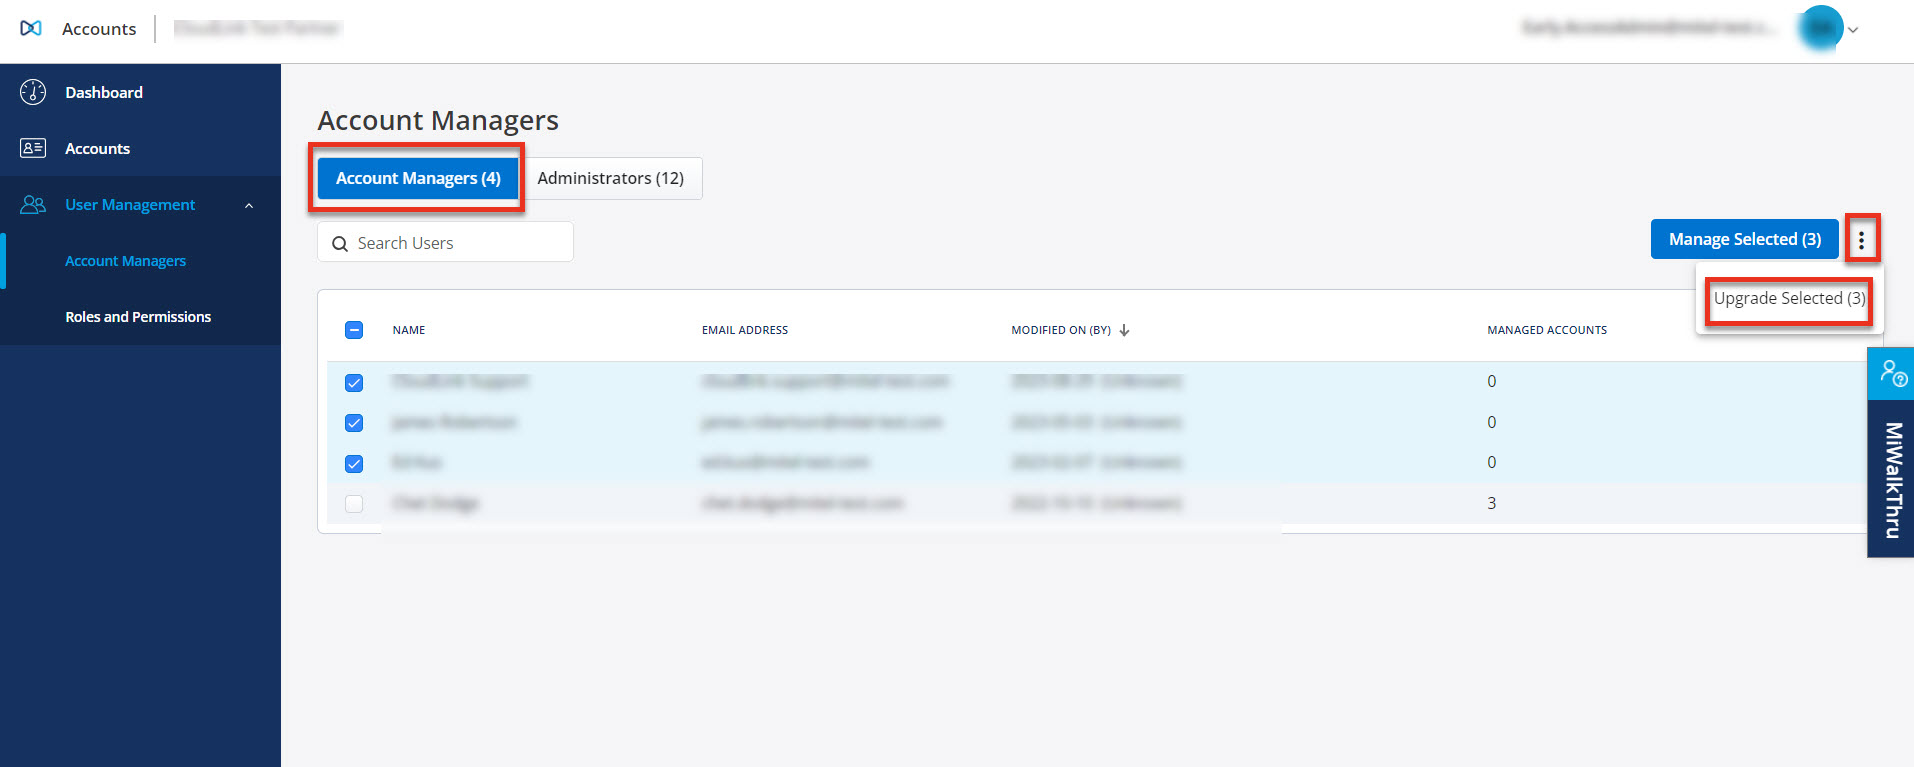Image resolution: width=1914 pixels, height=767 pixels.
Task: Switch to the Administrators (12) tab
Action: point(610,178)
